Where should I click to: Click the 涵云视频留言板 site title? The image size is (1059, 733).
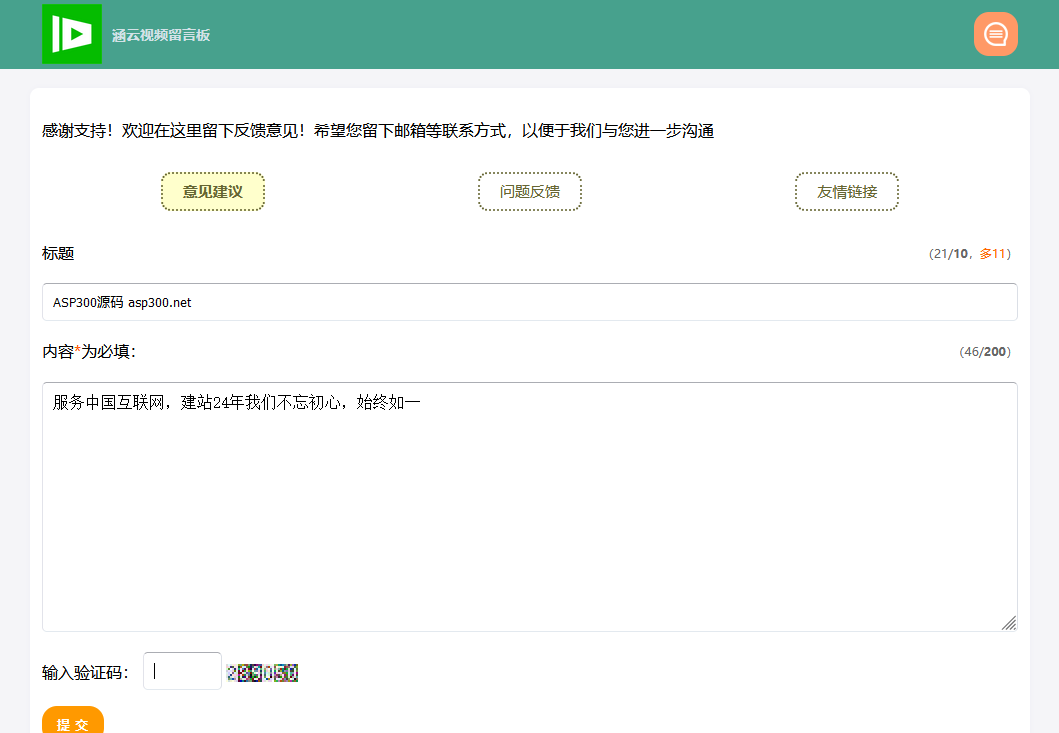tap(161, 36)
